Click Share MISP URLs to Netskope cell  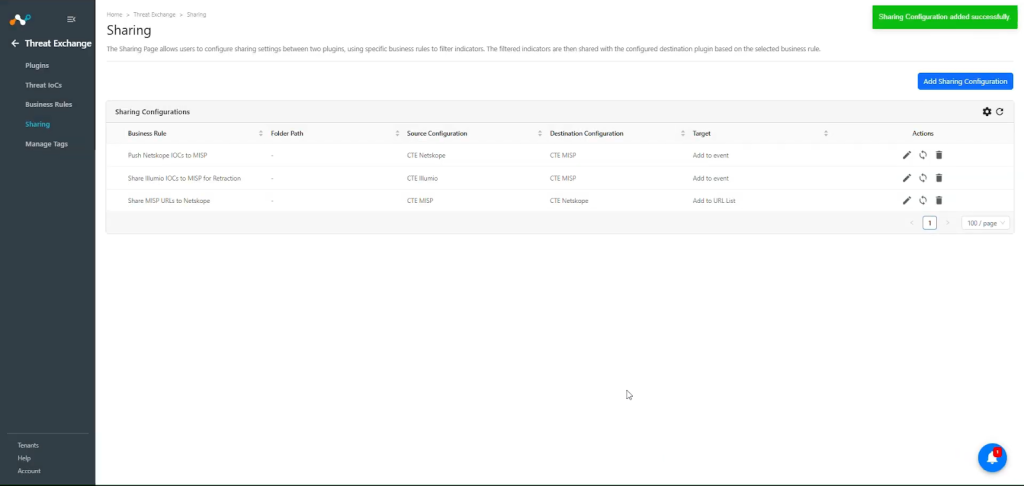tap(168, 201)
